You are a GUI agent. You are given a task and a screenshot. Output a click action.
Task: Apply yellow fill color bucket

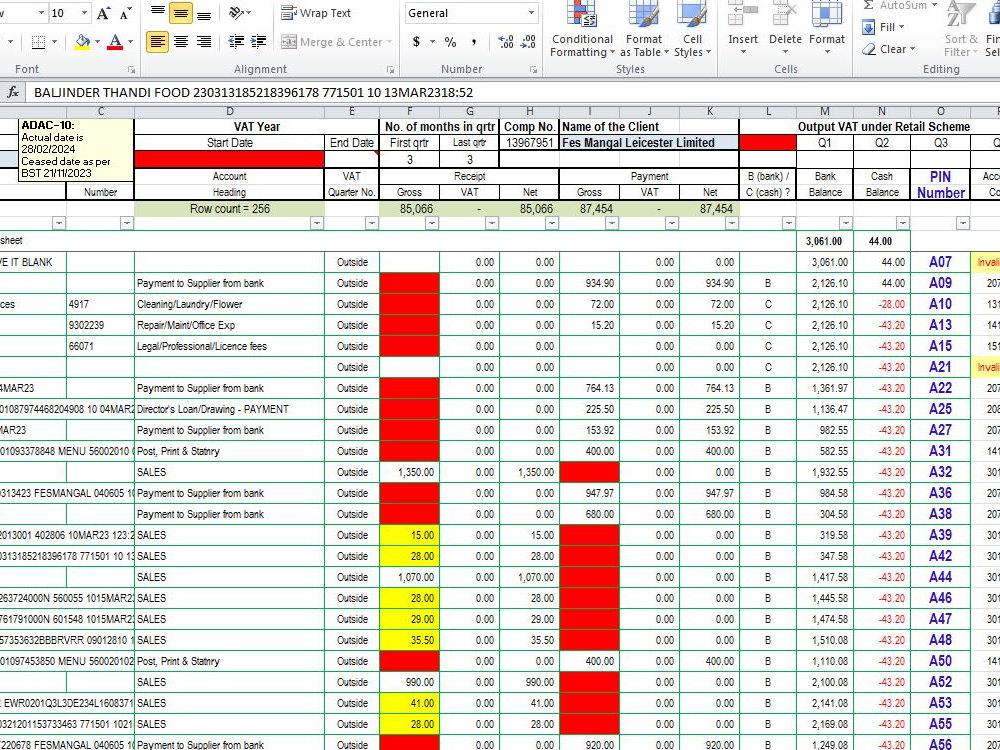pos(82,42)
